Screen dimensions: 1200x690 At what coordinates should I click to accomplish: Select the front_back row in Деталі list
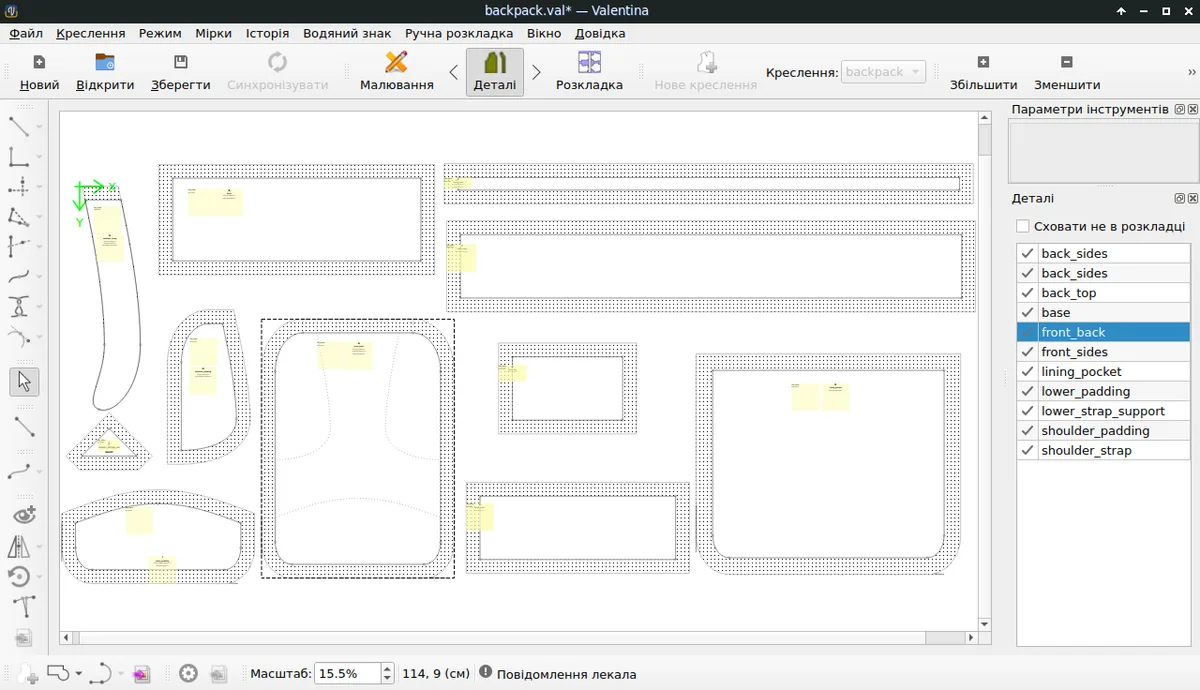pos(1103,332)
